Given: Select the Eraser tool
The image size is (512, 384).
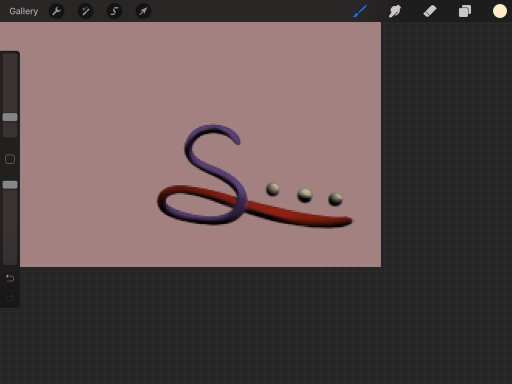Looking at the screenshot, I should 430,11.
